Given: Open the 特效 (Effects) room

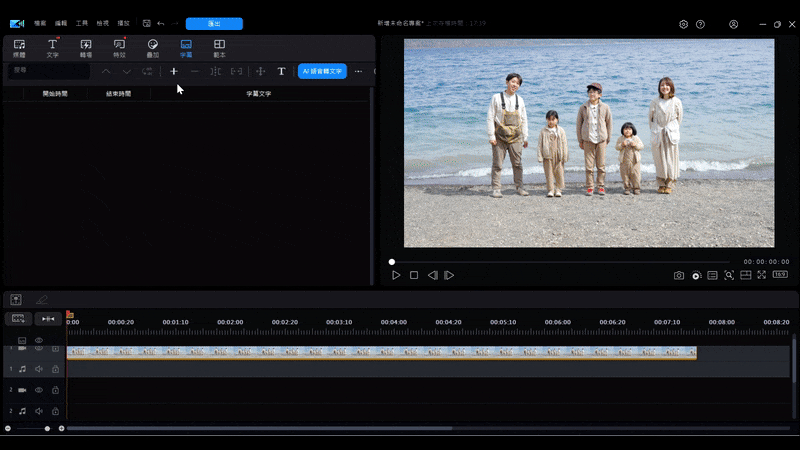Looking at the screenshot, I should point(119,48).
